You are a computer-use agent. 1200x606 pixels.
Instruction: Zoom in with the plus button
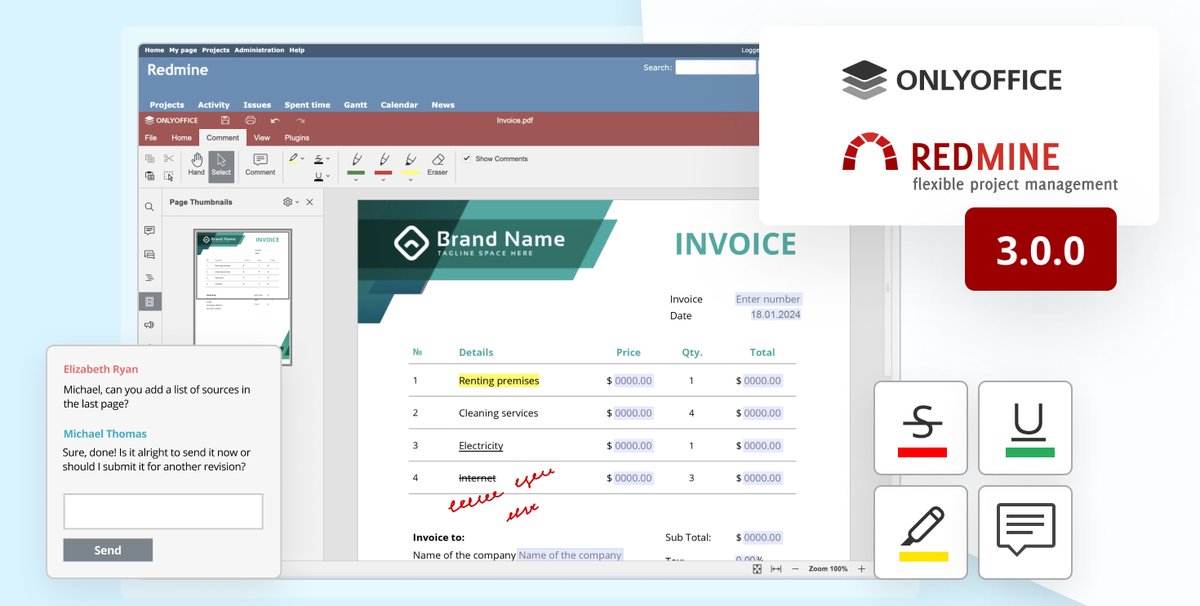coord(861,569)
